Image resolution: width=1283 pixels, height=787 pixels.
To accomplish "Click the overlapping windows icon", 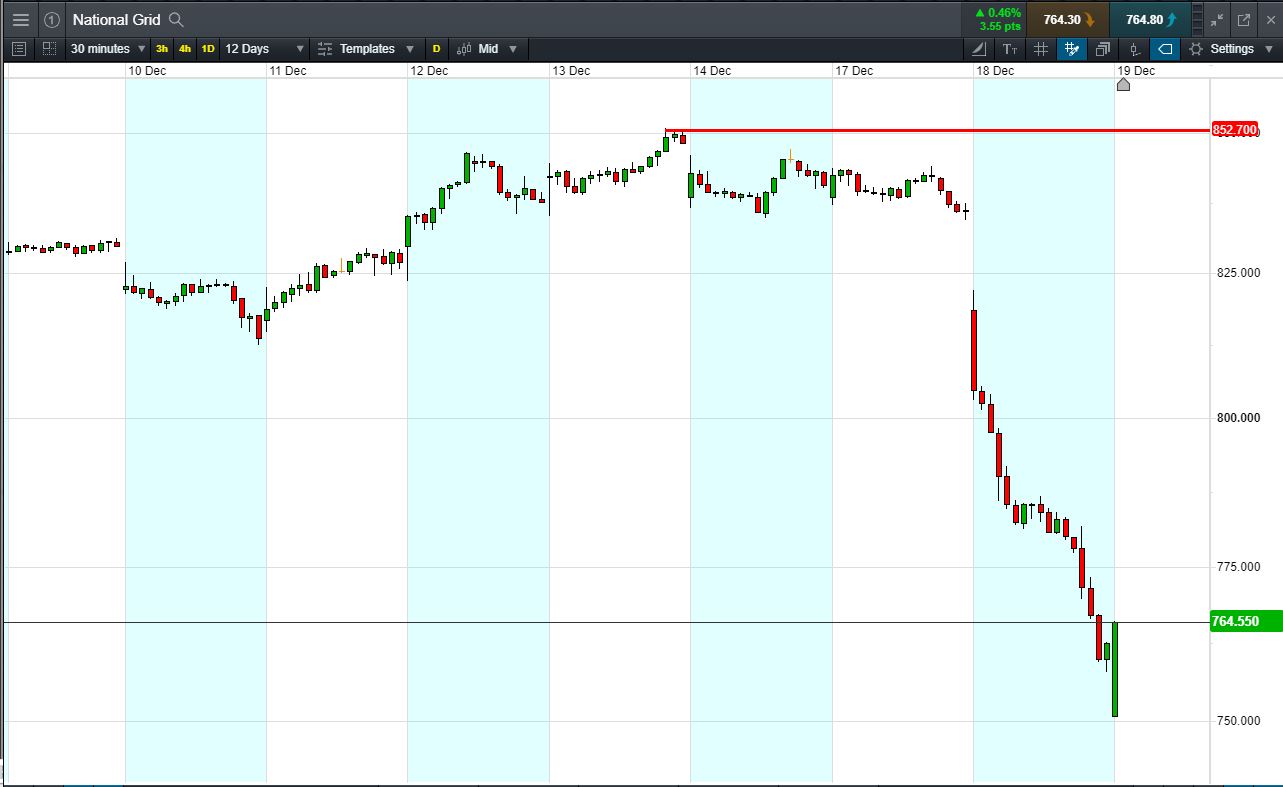I will 1103,49.
